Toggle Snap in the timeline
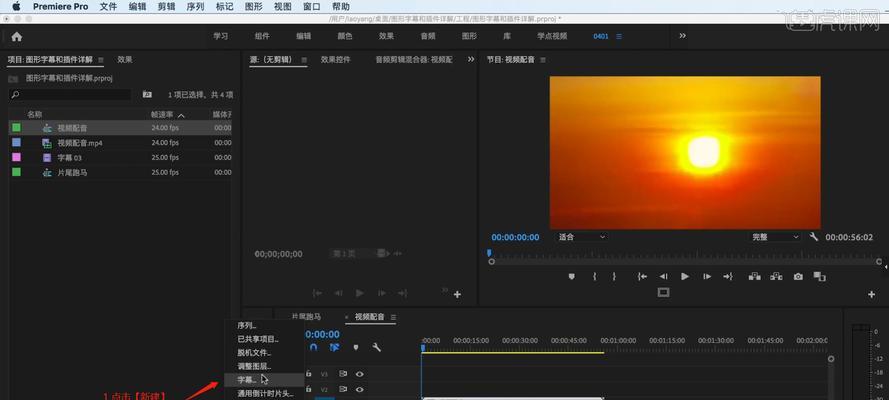Viewport: 889px width, 400px height. click(x=314, y=347)
